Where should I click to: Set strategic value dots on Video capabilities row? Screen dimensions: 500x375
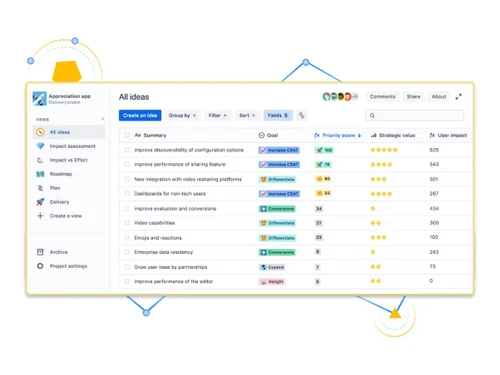384,223
